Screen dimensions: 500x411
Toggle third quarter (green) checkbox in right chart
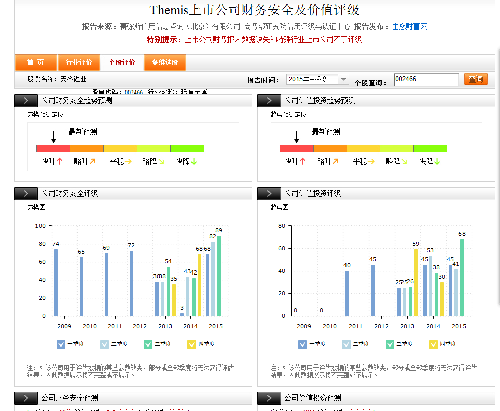coord(390,344)
